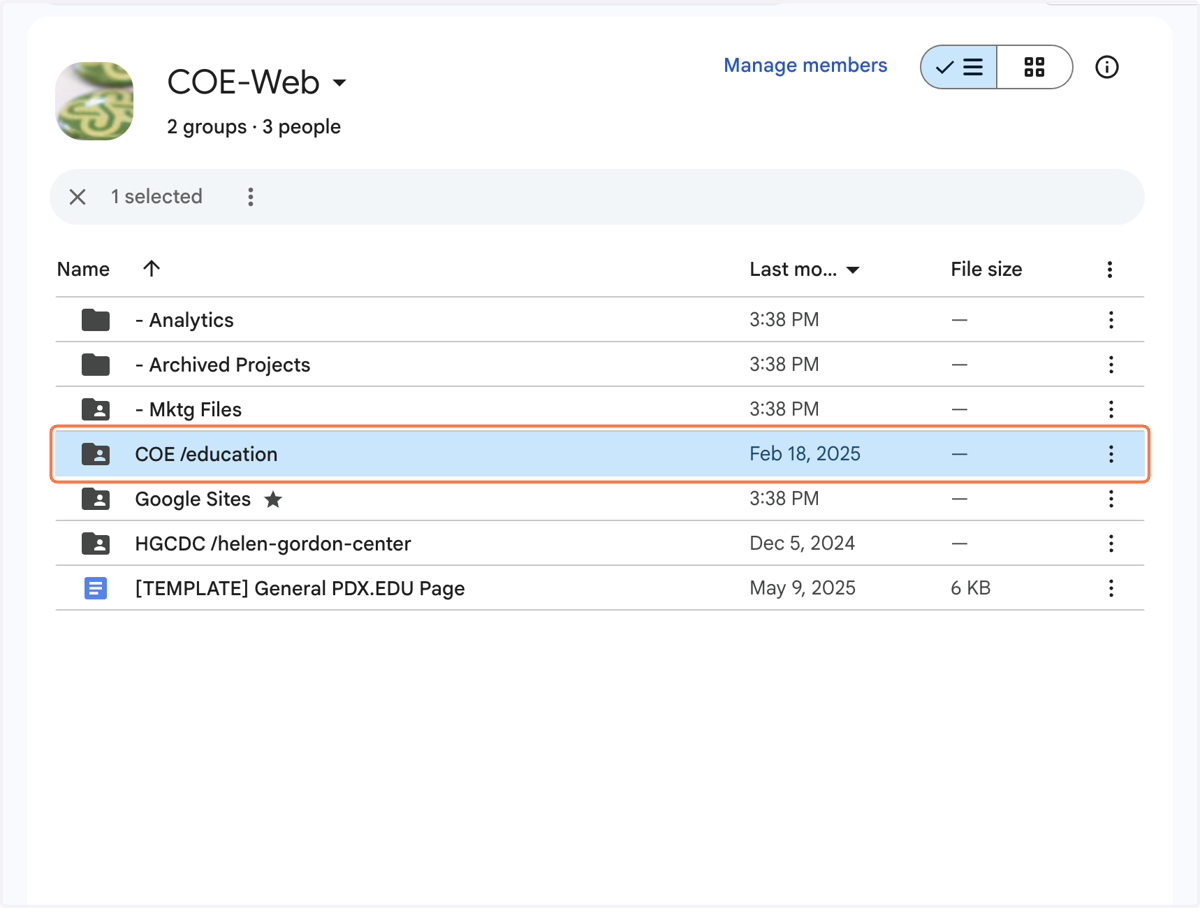The image size is (1200, 908).
Task: Open column header more options menu
Action: point(1110,269)
